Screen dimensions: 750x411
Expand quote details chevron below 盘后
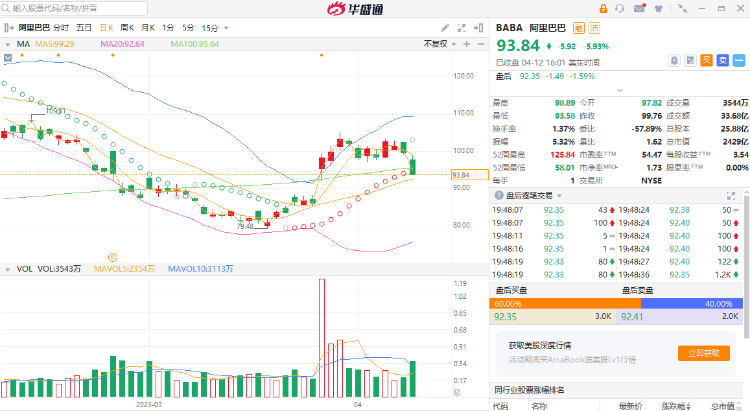pyautogui.click(x=620, y=90)
